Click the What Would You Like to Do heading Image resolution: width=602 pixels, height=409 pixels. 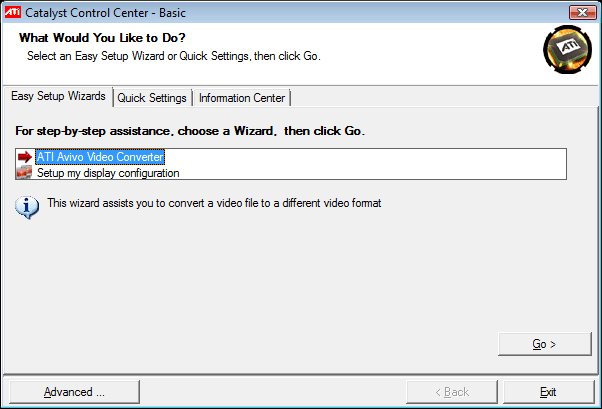[x=102, y=38]
